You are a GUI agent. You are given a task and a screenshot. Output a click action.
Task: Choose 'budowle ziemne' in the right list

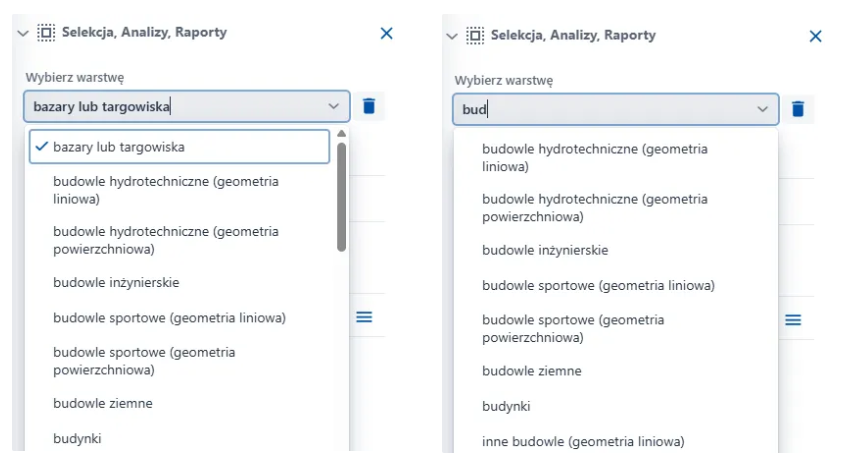click(531, 371)
